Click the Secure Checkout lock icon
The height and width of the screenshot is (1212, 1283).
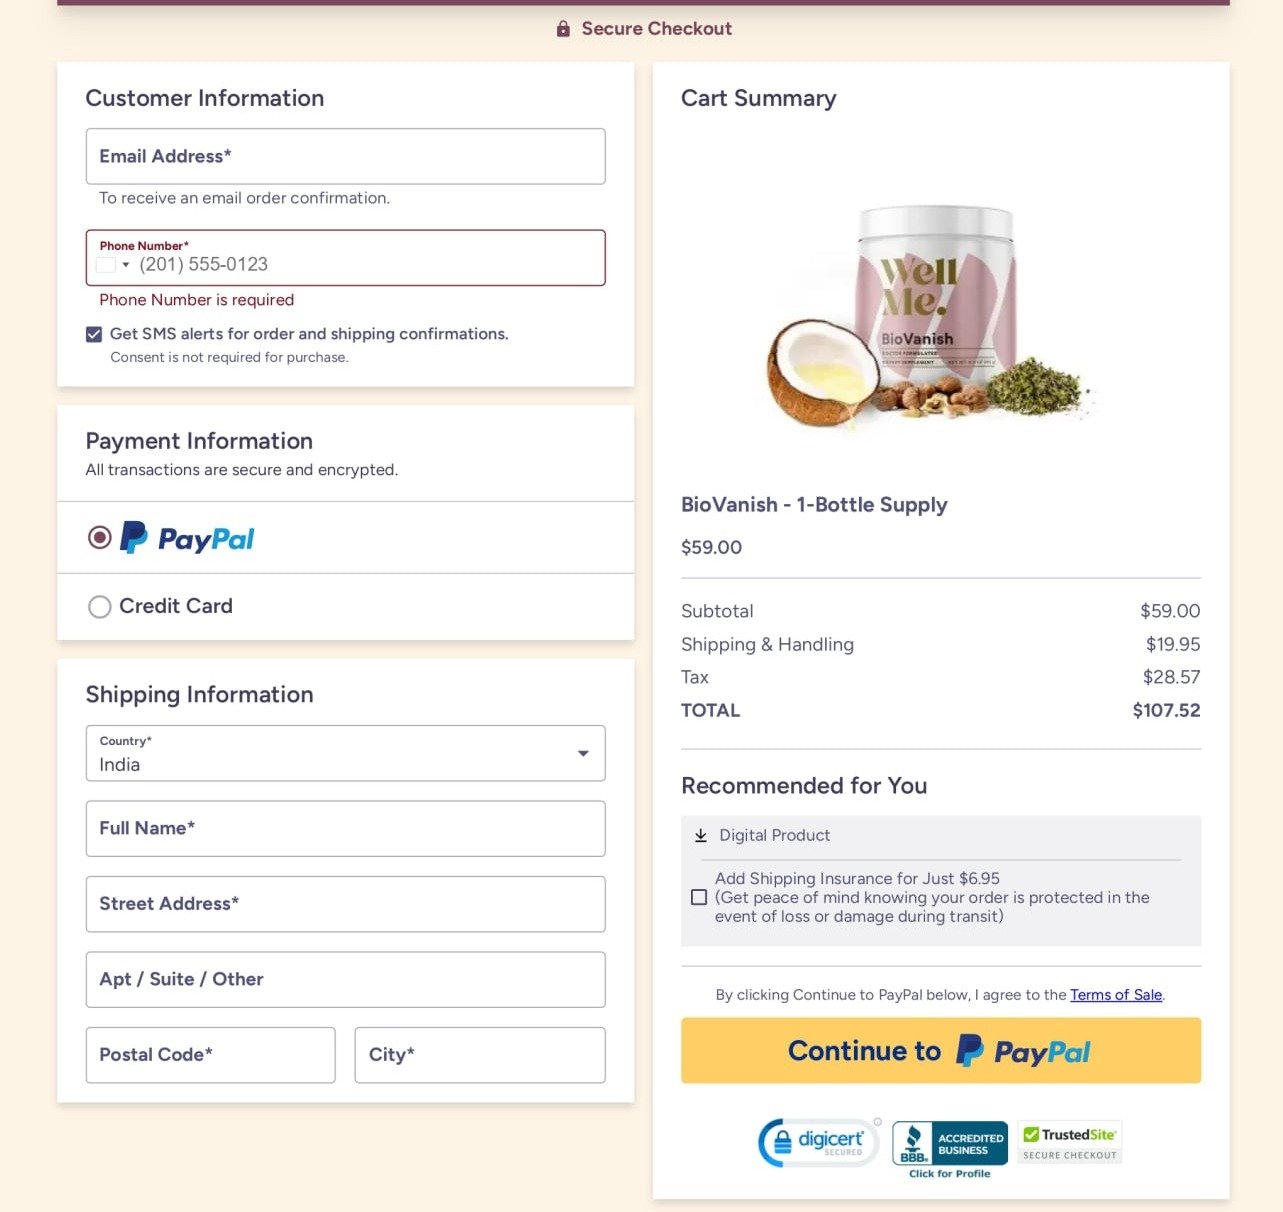point(563,29)
